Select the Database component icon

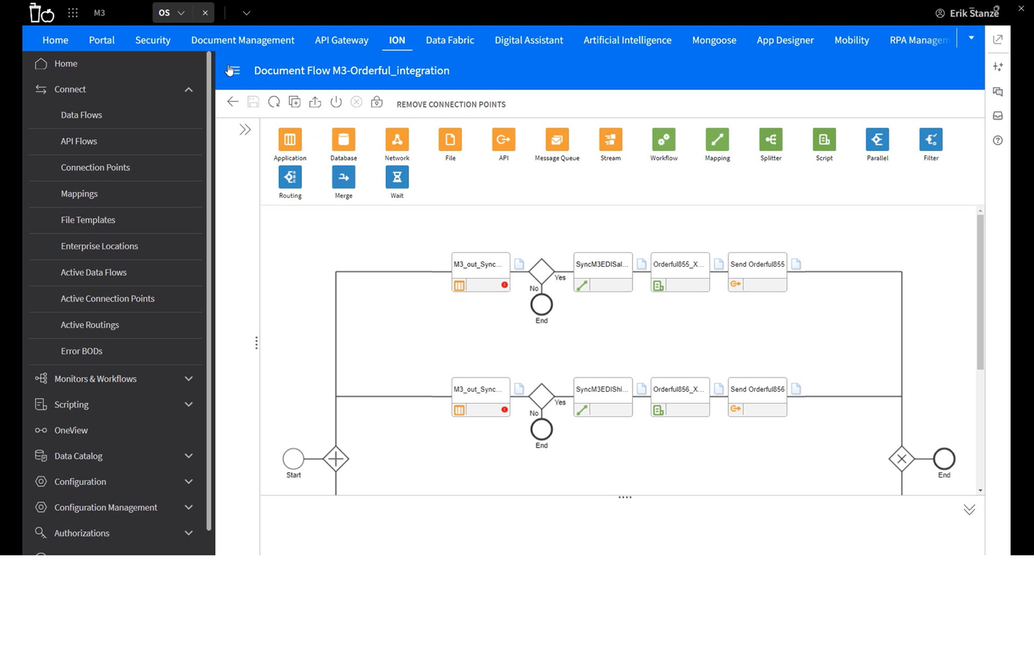[343, 140]
